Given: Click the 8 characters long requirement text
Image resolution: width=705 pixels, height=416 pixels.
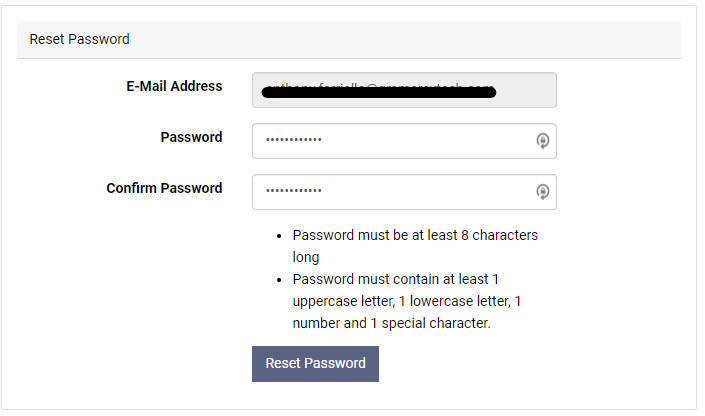Looking at the screenshot, I should (x=415, y=246).
